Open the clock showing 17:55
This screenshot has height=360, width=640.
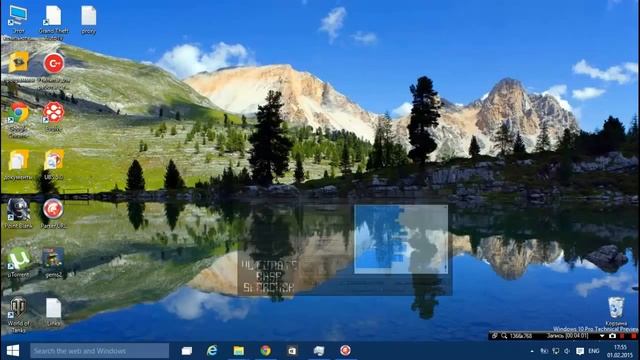[620, 351]
